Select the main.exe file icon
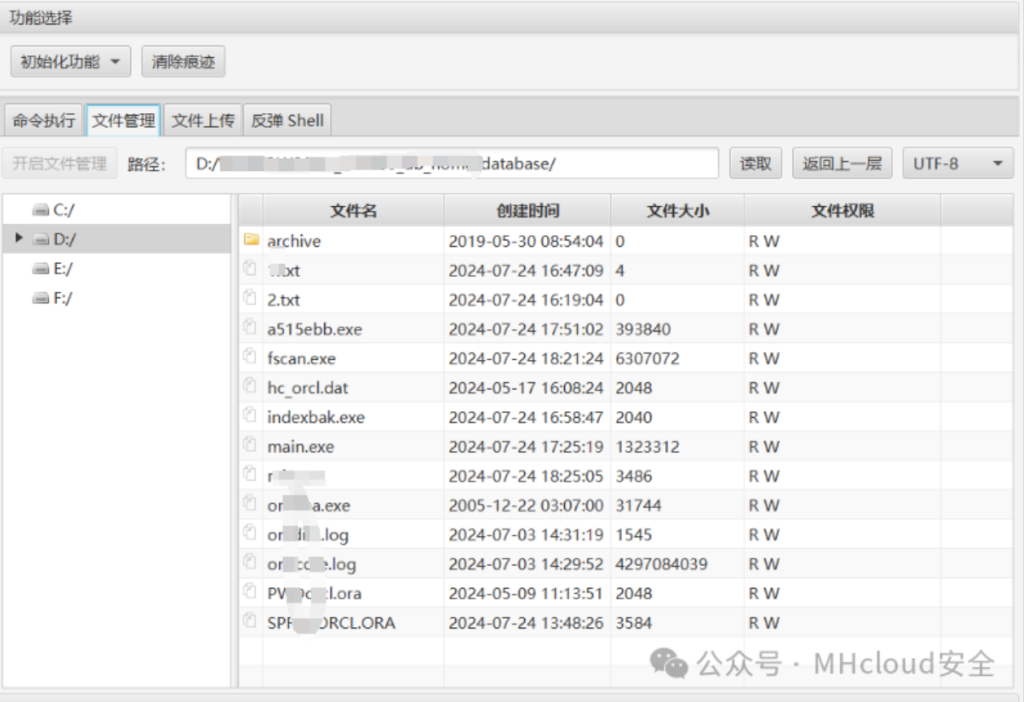The height and width of the screenshot is (702, 1024). point(252,446)
